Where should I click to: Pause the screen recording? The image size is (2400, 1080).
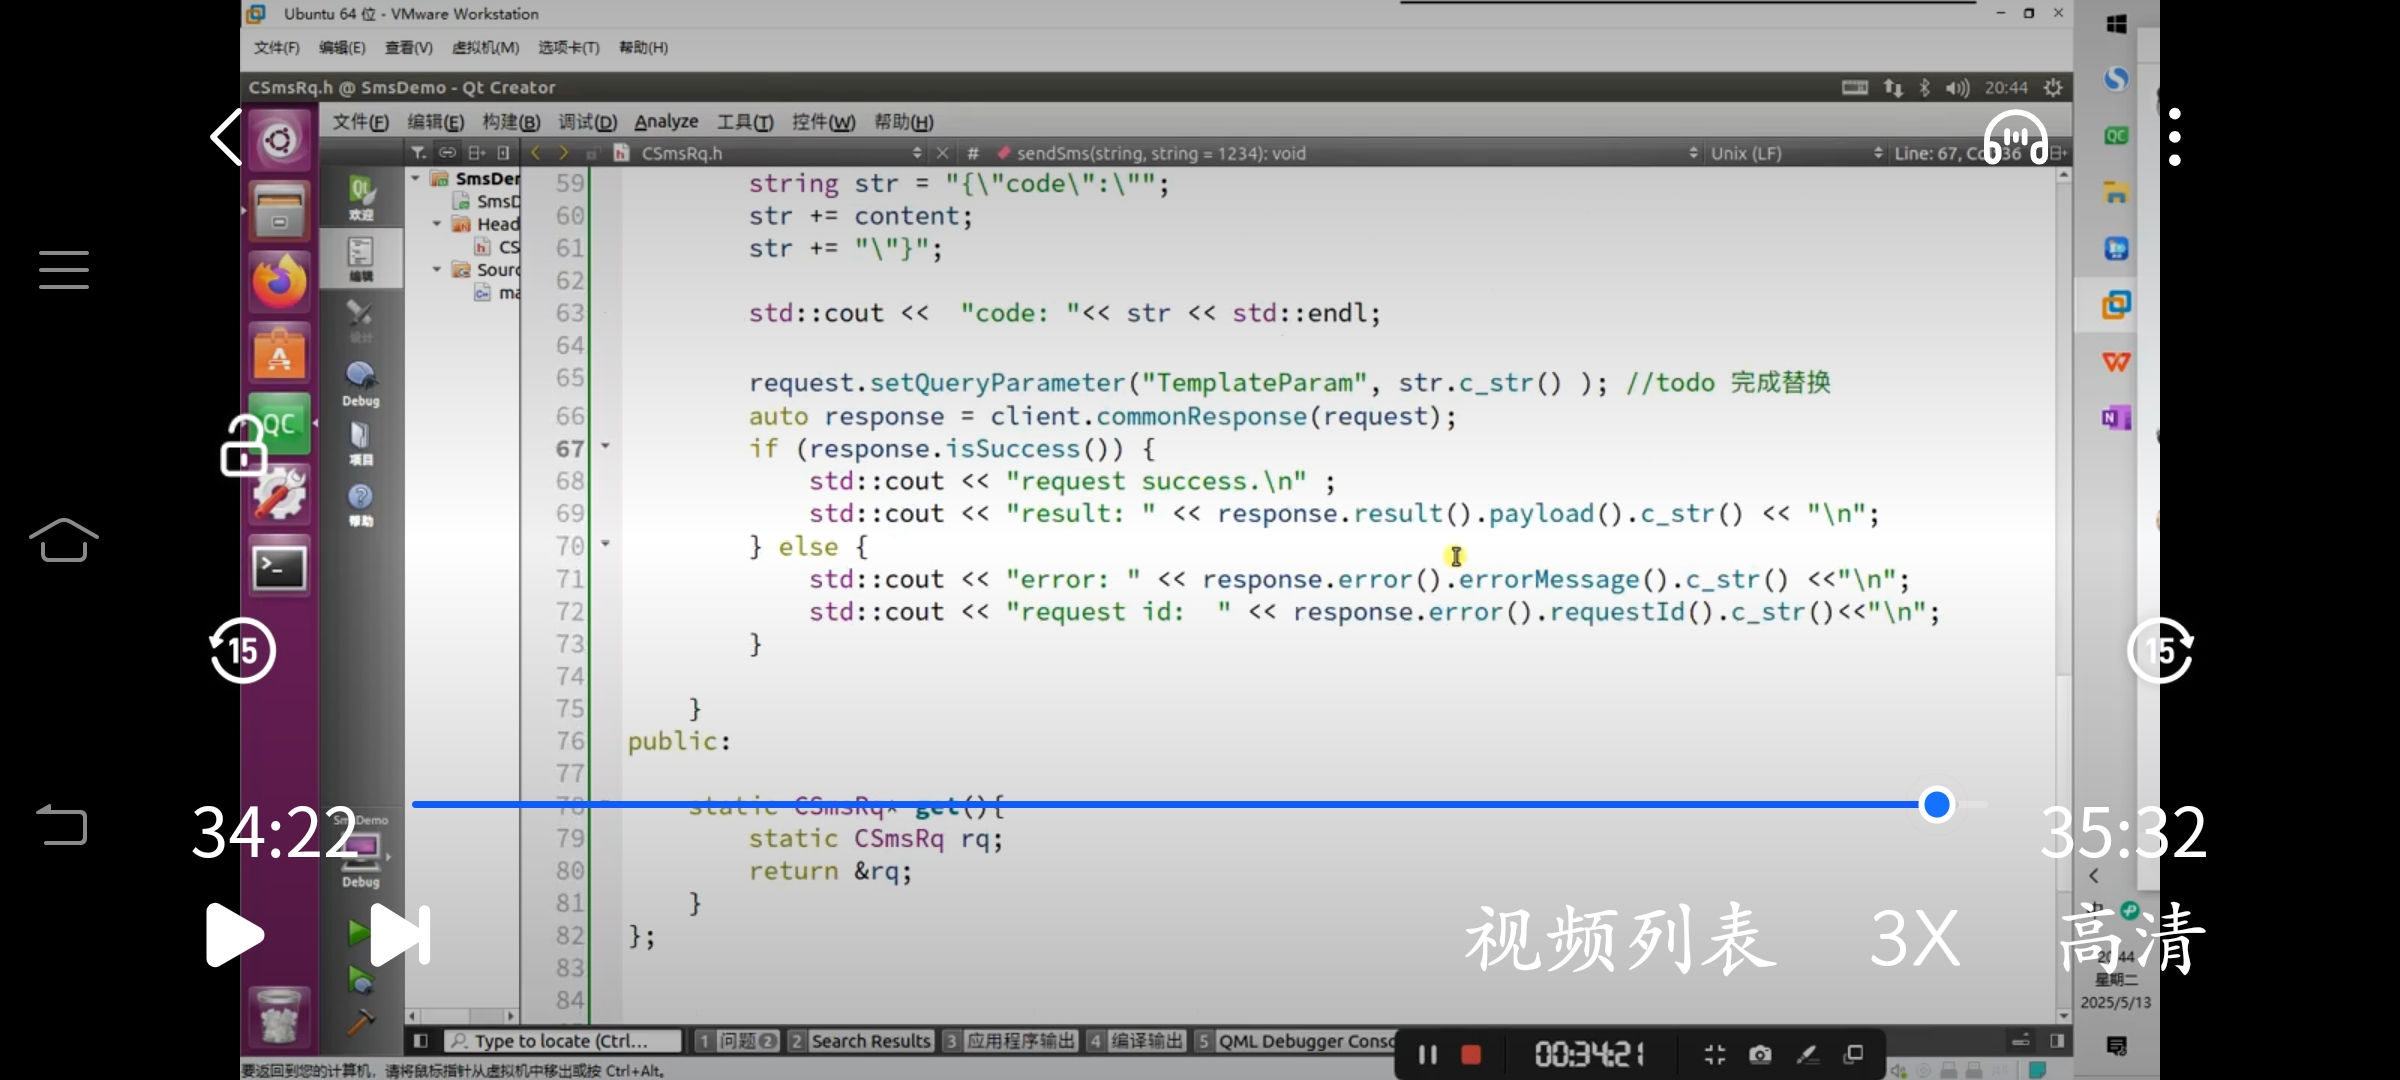1427,1054
